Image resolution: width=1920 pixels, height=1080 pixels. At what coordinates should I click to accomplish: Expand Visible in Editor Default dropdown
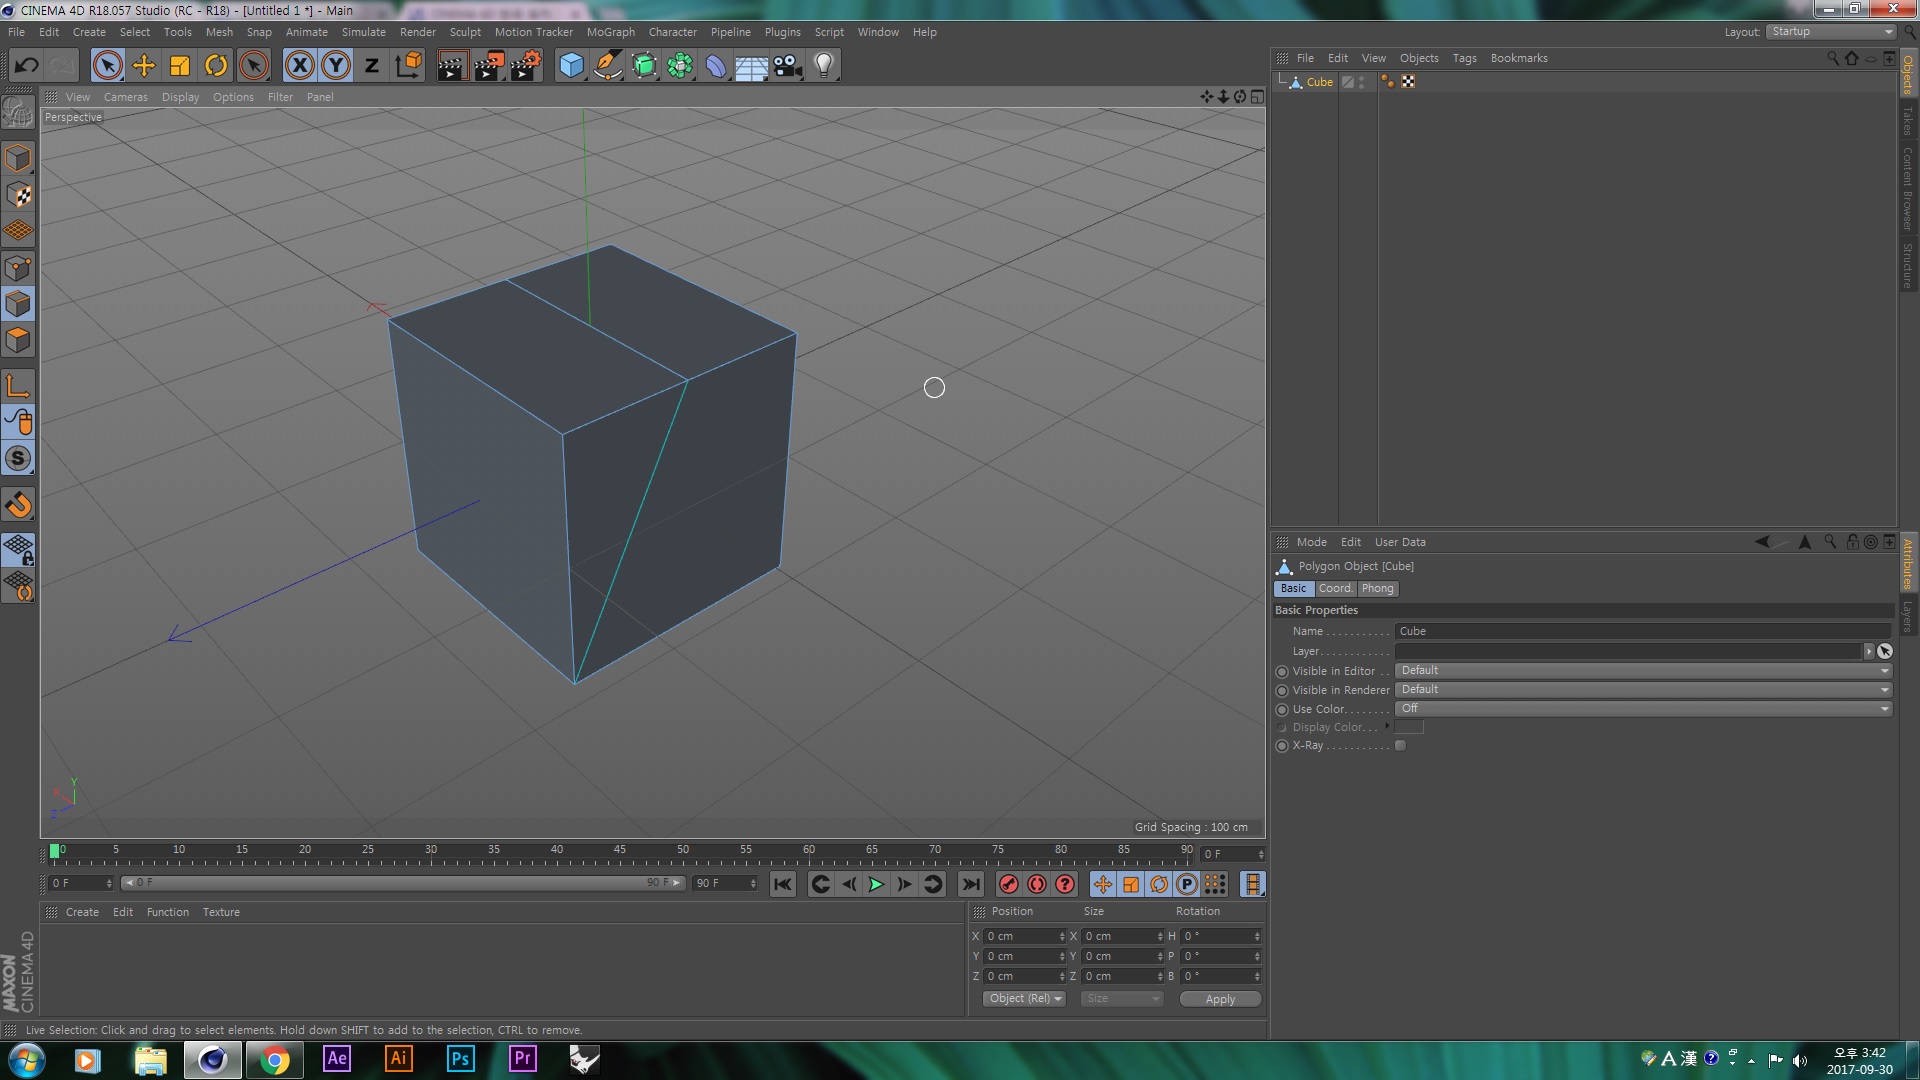click(1887, 670)
